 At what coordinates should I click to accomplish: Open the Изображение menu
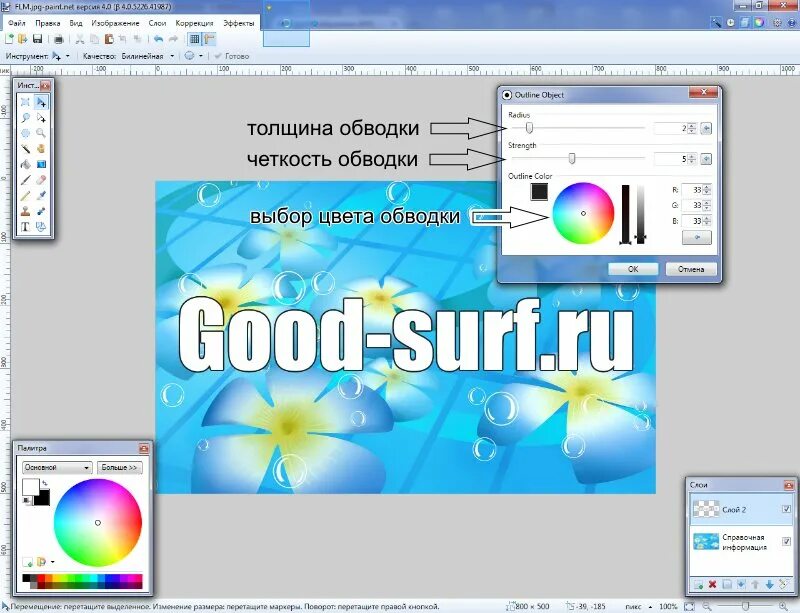tap(115, 23)
